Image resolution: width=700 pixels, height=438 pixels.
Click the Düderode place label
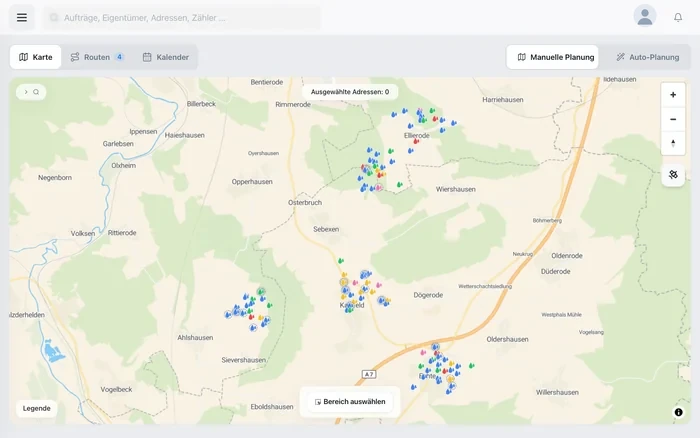555,271
